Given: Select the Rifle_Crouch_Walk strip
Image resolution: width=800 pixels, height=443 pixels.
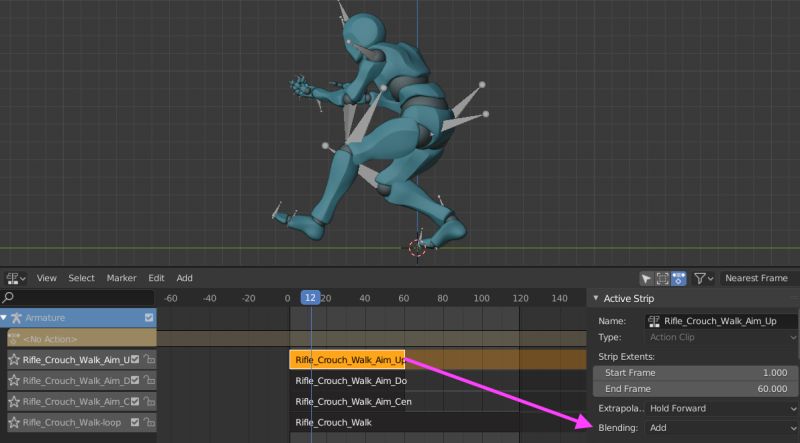Looking at the screenshot, I should [404, 423].
